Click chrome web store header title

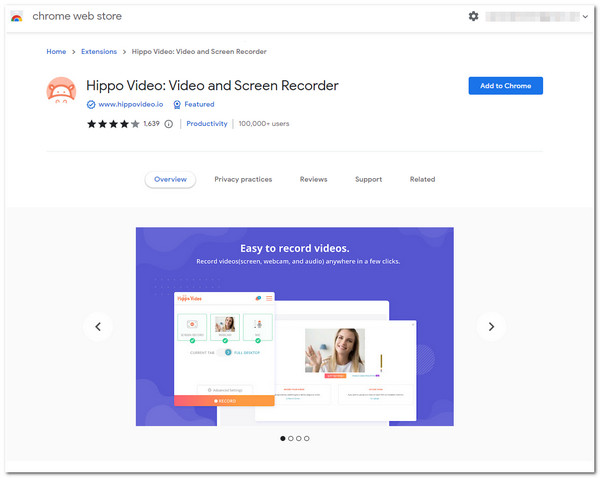[77, 16]
